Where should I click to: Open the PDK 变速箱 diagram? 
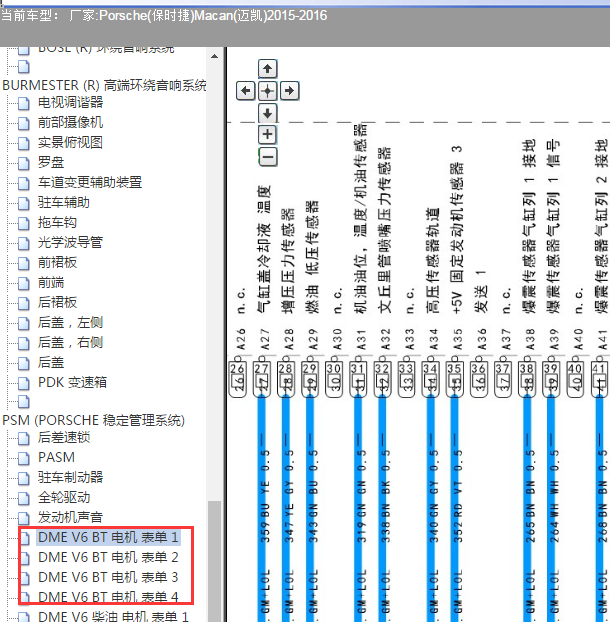pyautogui.click(x=72, y=382)
